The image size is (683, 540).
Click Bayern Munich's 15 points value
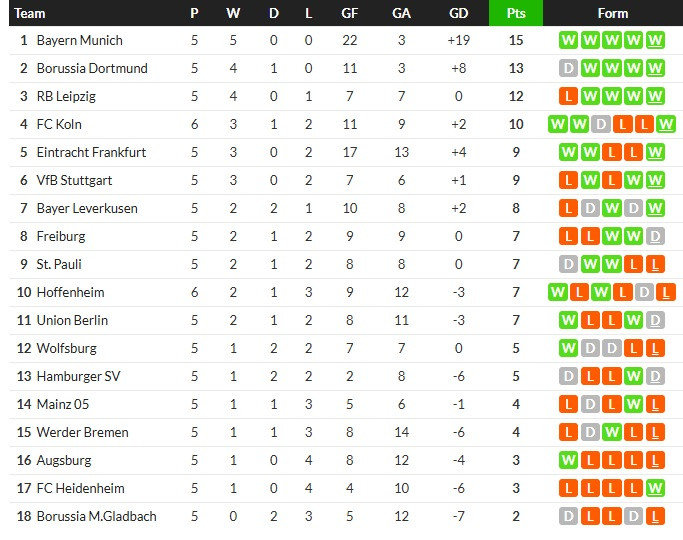tap(516, 40)
